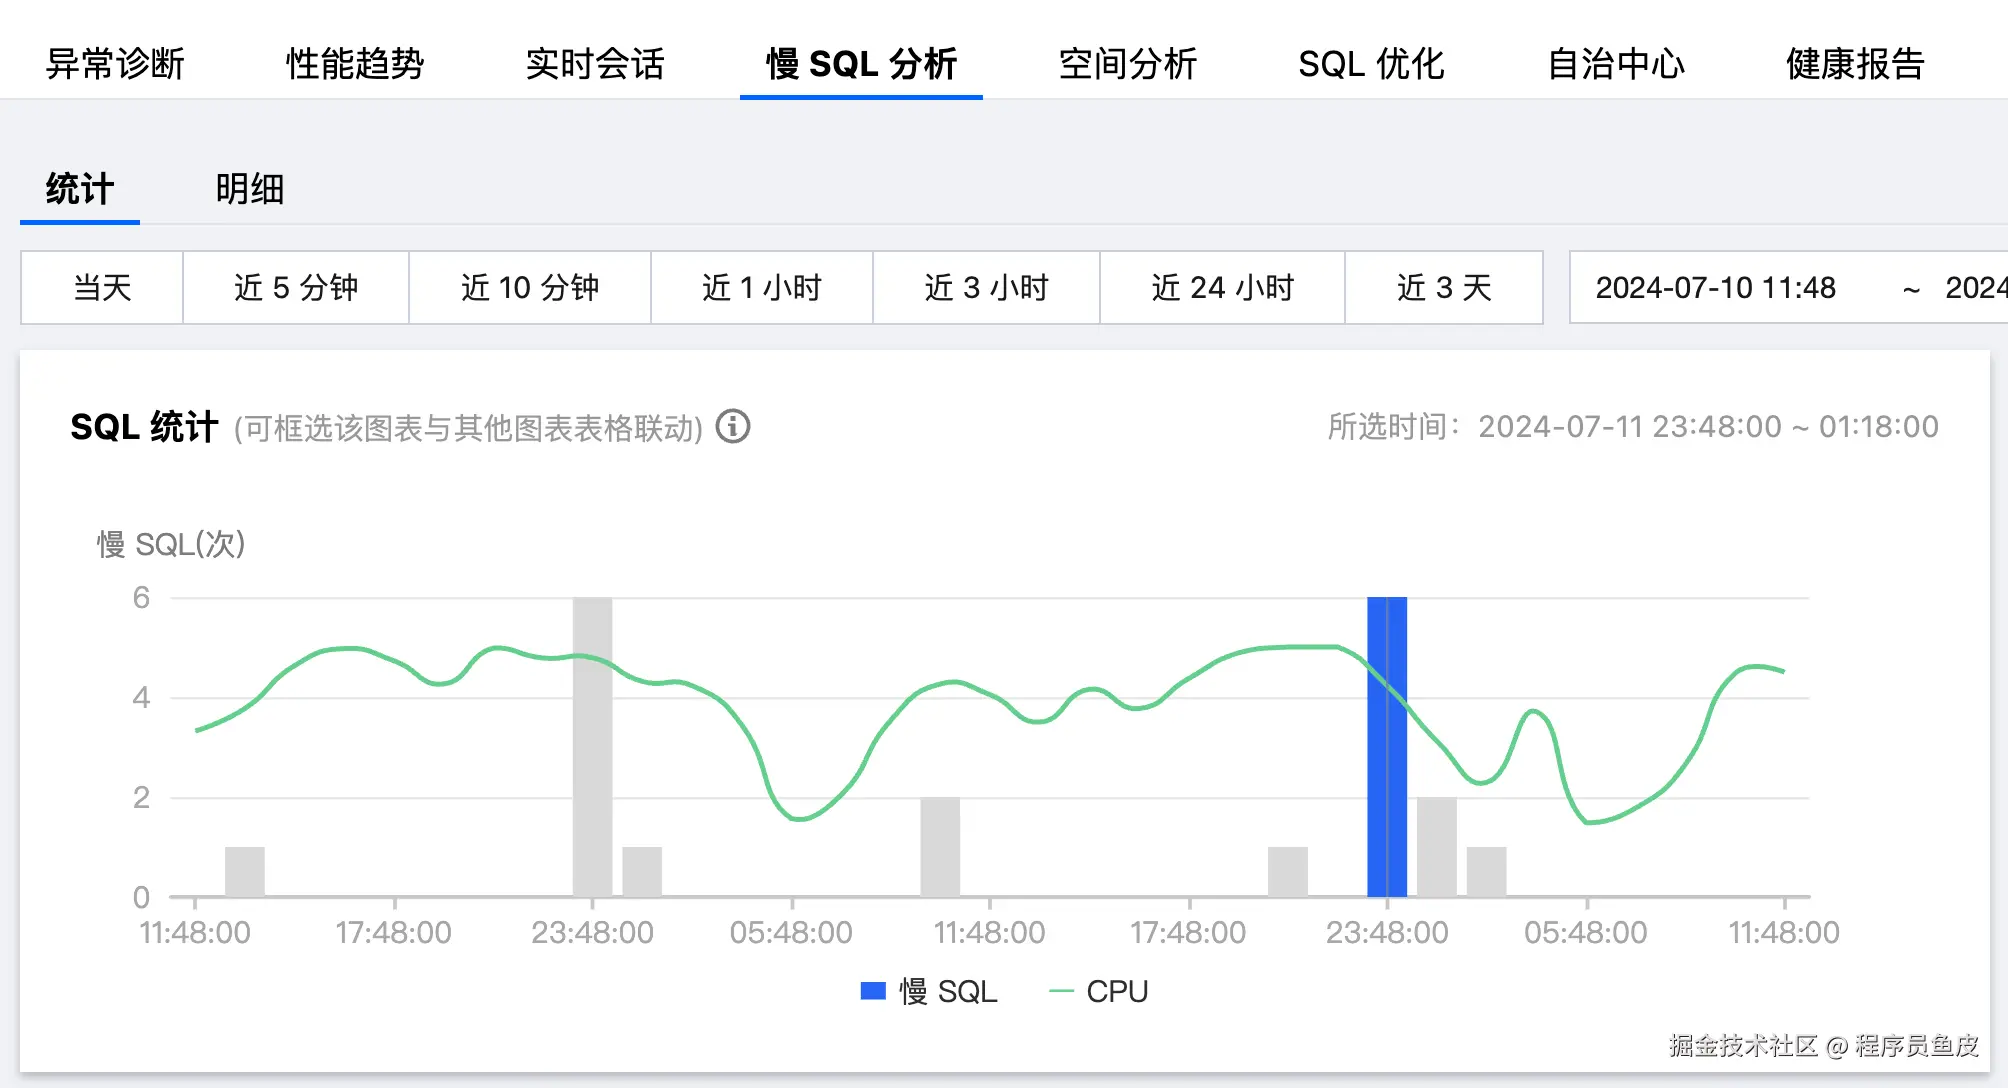This screenshot has height=1088, width=2008.
Task: View the 健康报告 tab
Action: [x=1855, y=63]
